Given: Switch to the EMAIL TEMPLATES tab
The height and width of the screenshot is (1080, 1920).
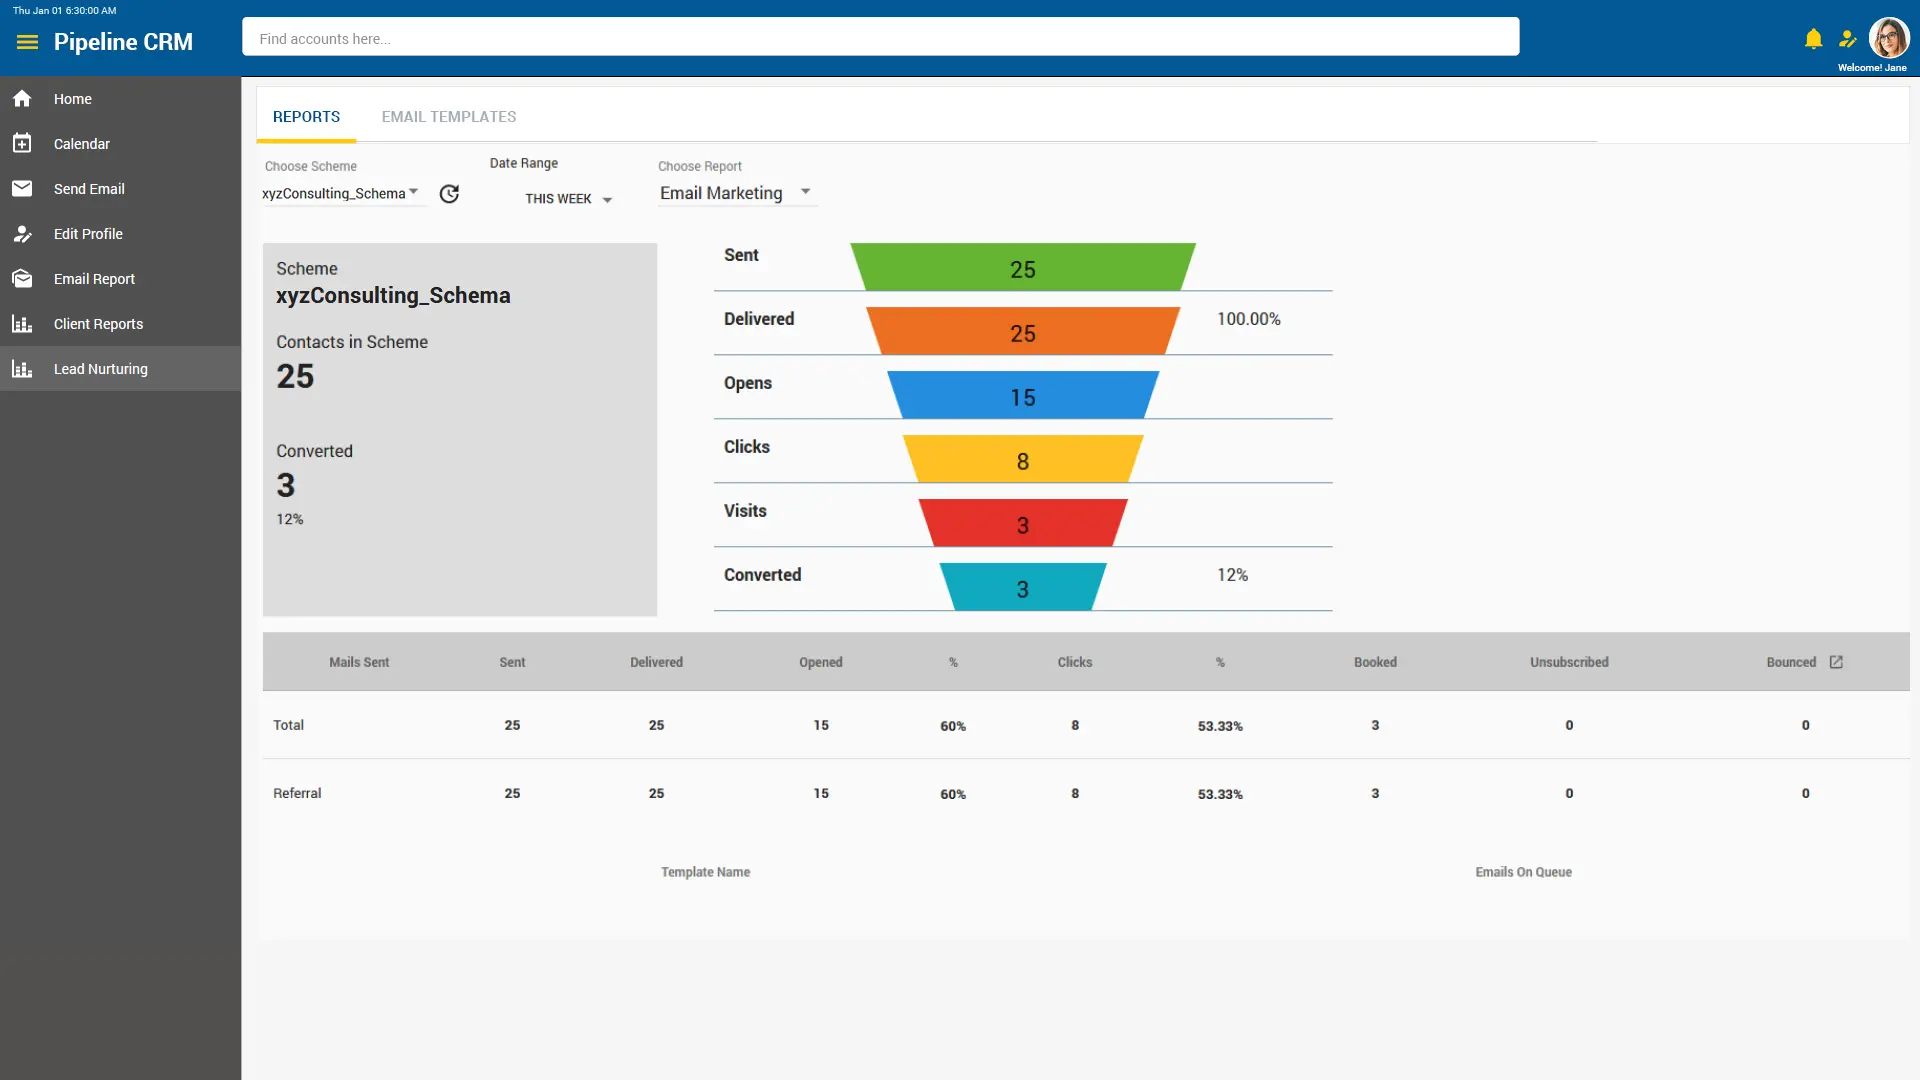Looking at the screenshot, I should click(x=448, y=116).
